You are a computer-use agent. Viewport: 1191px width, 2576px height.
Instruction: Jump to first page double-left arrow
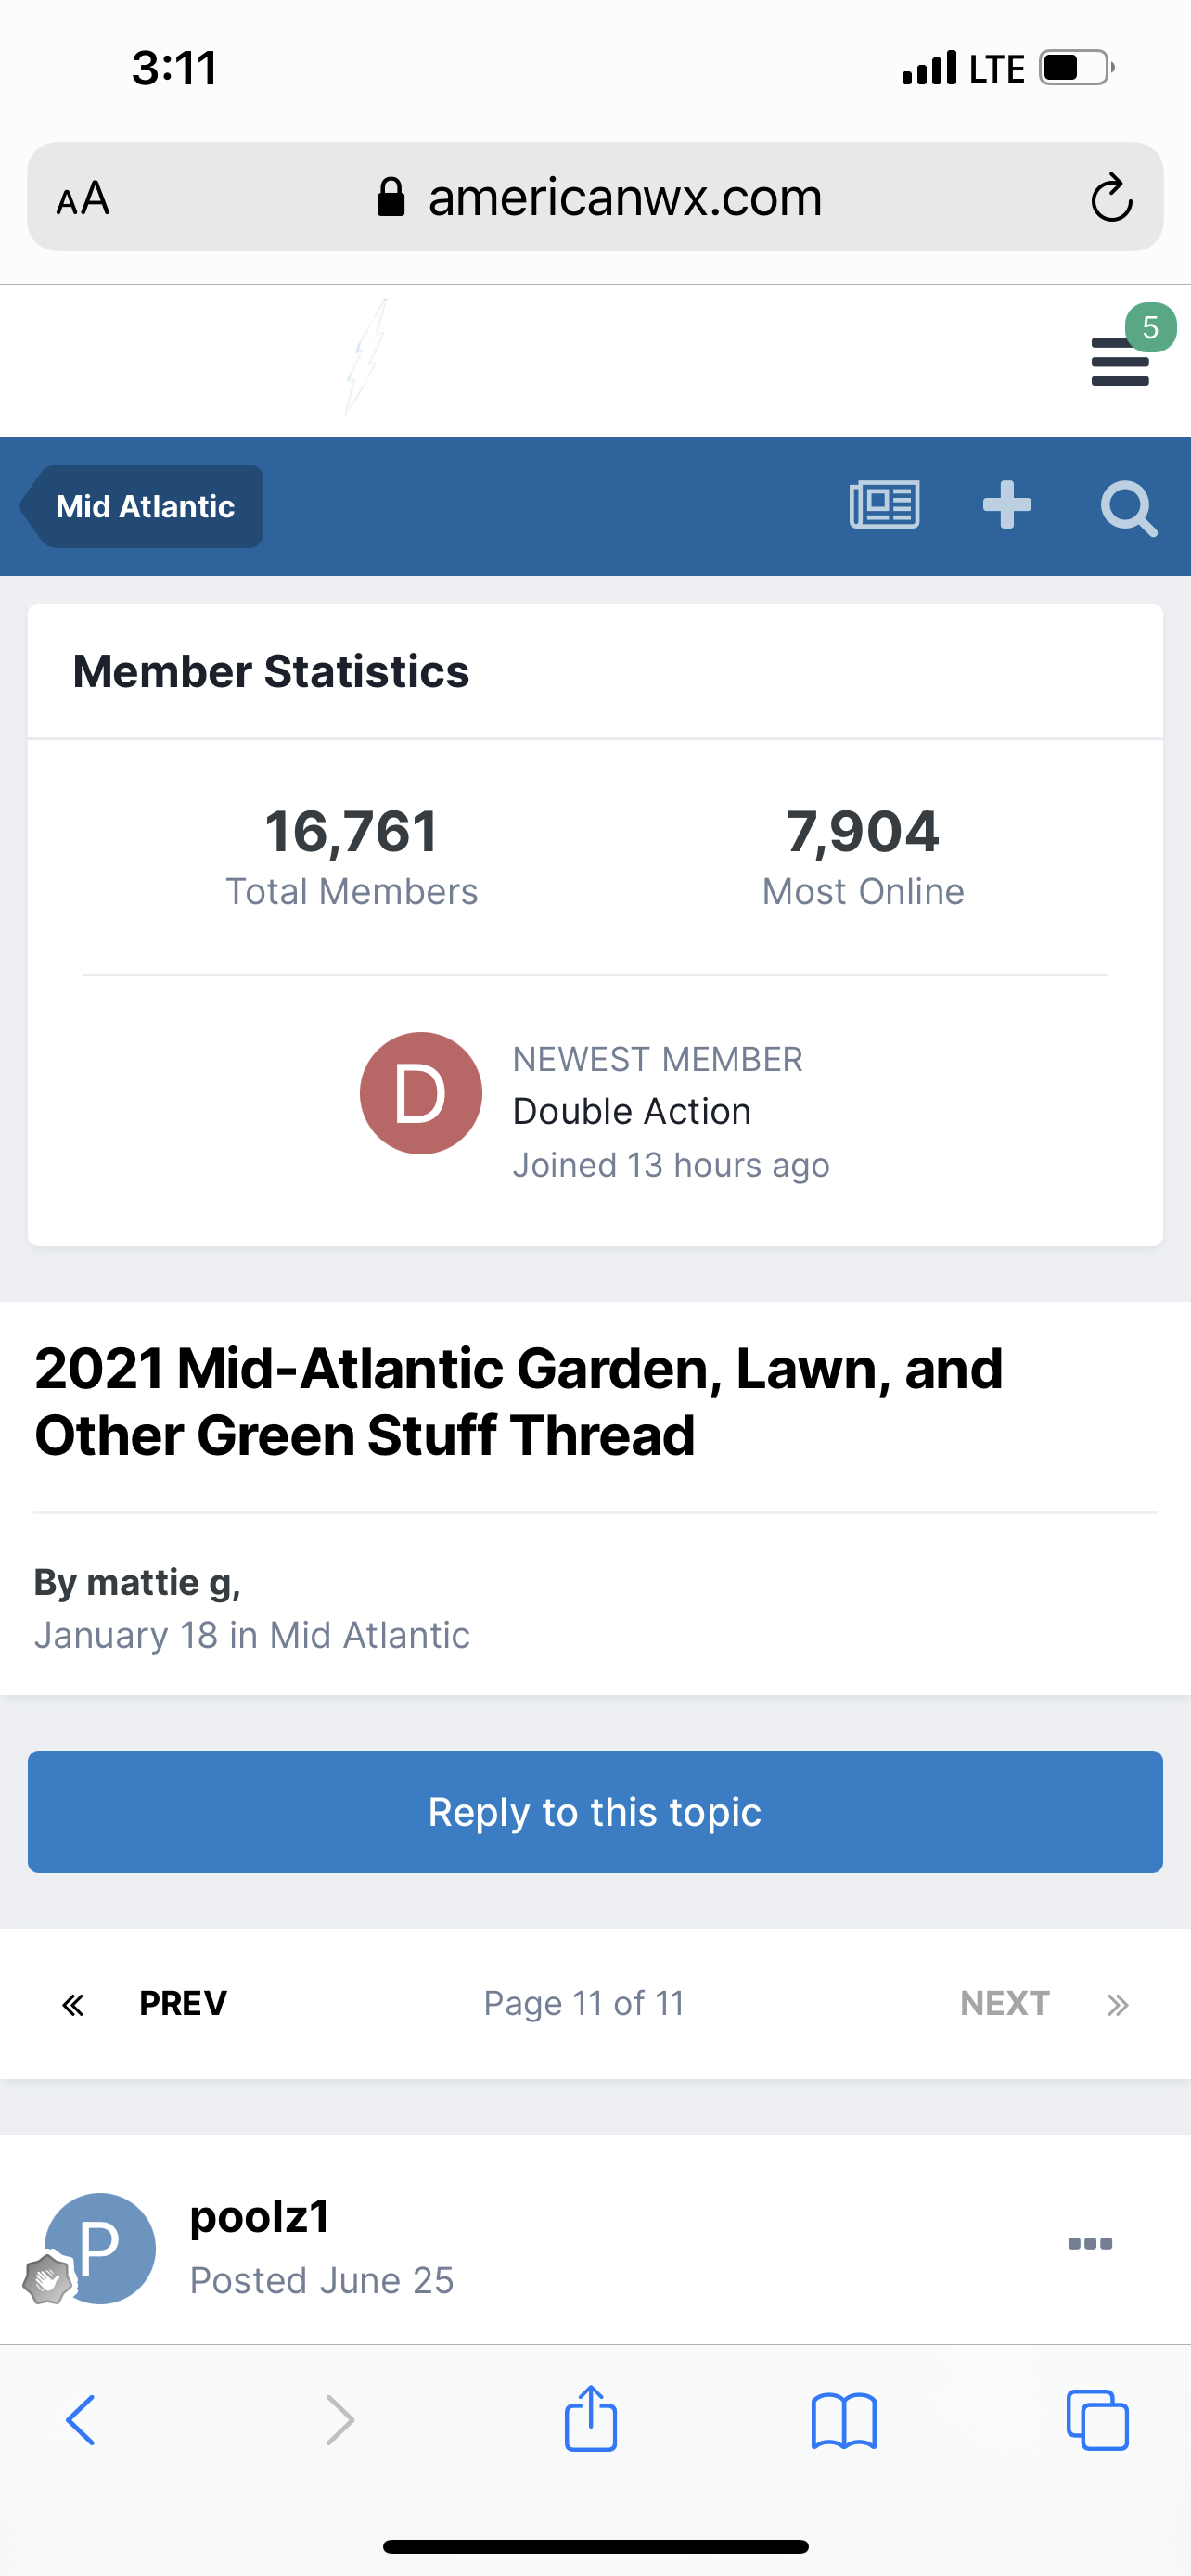click(73, 2004)
